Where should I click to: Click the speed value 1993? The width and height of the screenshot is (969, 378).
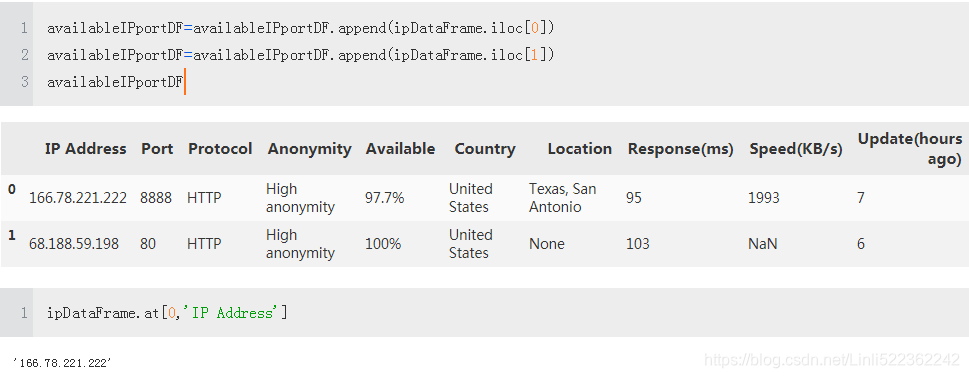(764, 198)
